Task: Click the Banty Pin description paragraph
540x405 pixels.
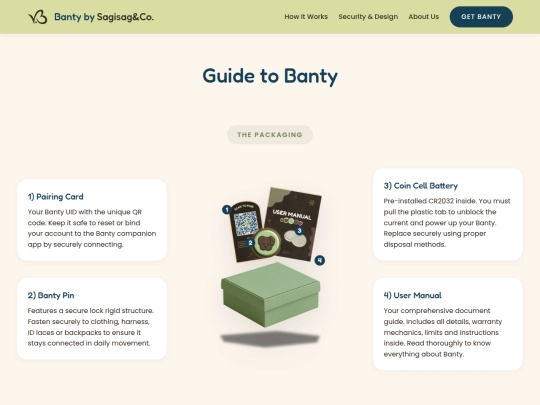Action: pos(91,327)
